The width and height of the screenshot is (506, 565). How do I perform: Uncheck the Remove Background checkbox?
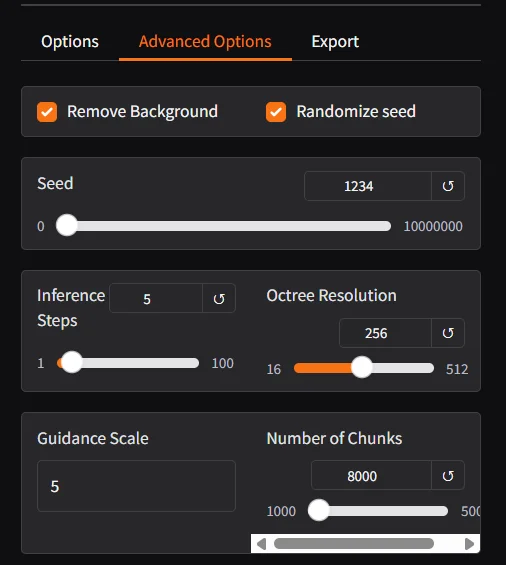47,112
